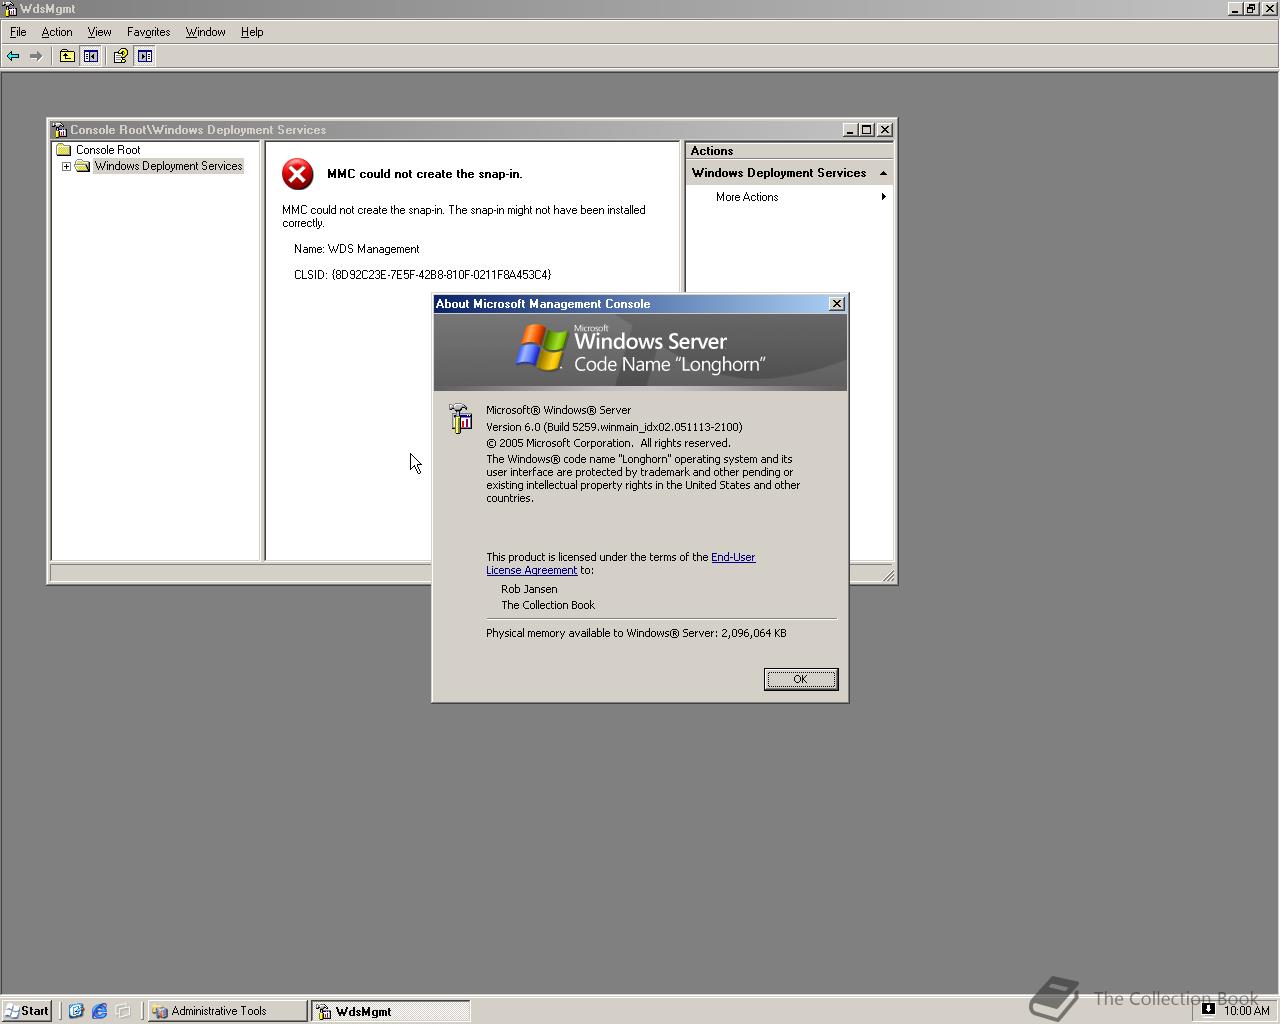
Task: Open the Action menu
Action: click(57, 32)
